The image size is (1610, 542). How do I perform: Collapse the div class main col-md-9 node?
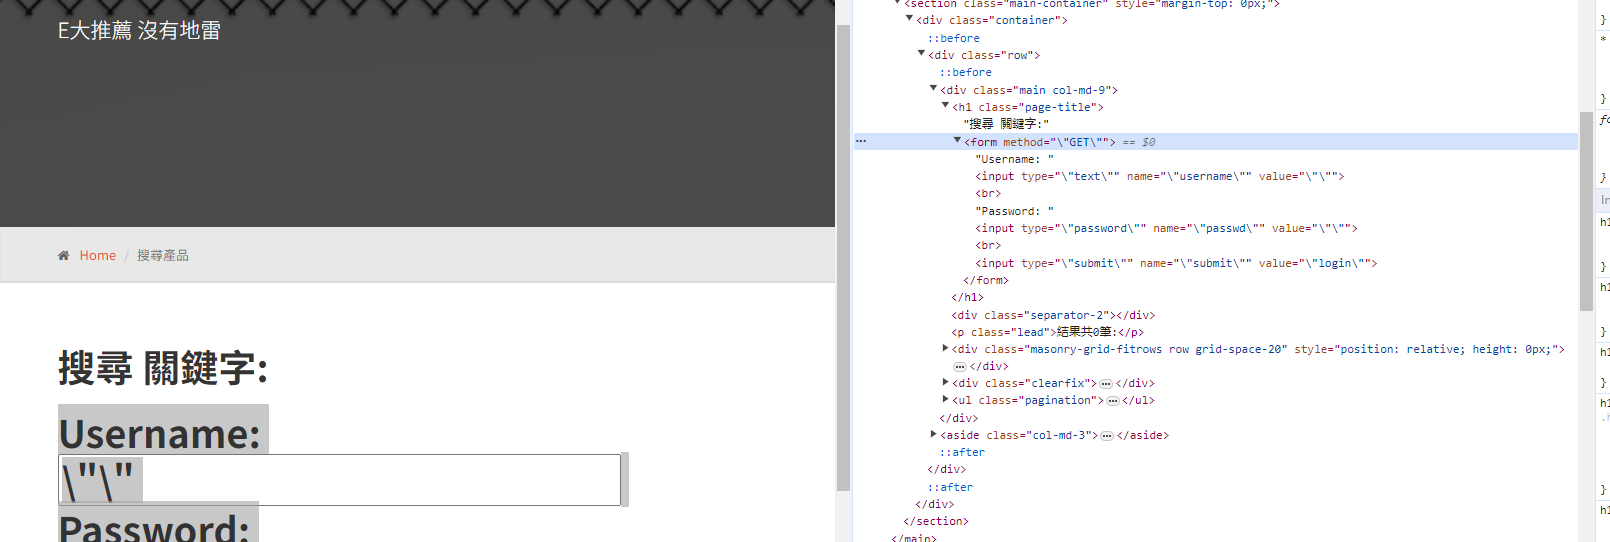(x=933, y=89)
